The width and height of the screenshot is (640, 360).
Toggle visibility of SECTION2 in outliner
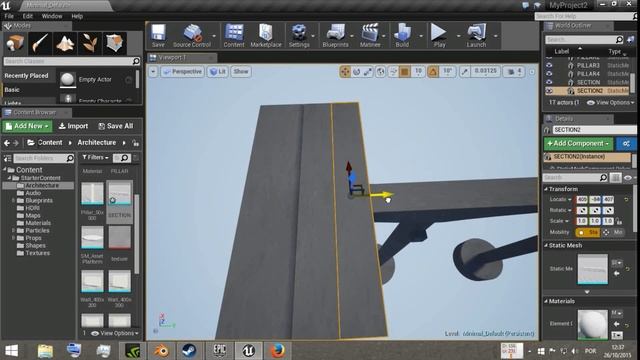pos(549,91)
